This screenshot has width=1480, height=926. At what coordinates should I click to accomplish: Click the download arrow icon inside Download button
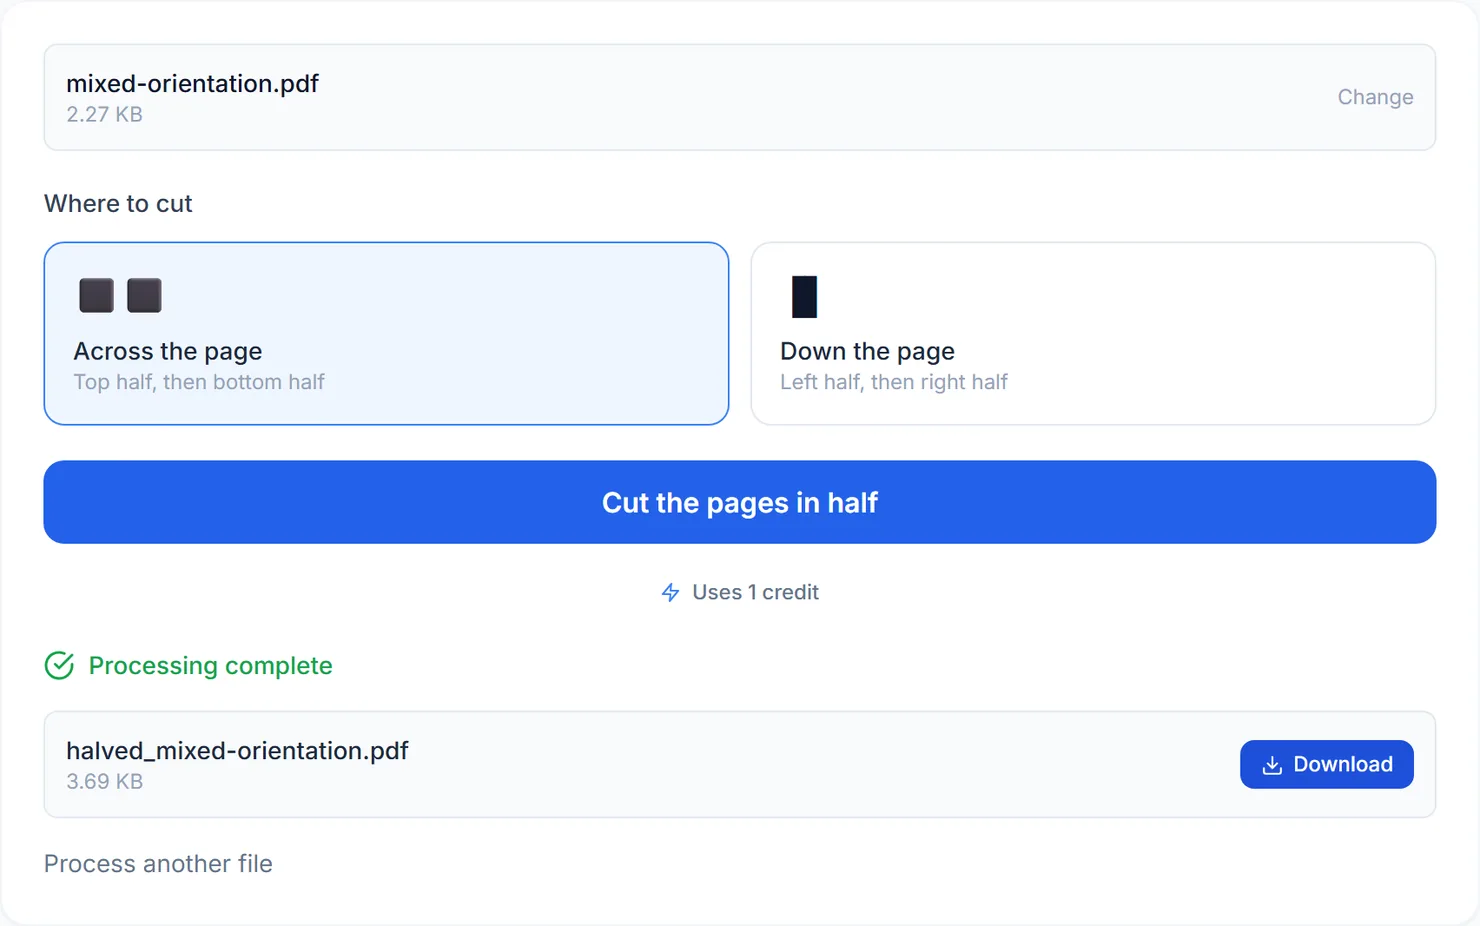pos(1272,765)
